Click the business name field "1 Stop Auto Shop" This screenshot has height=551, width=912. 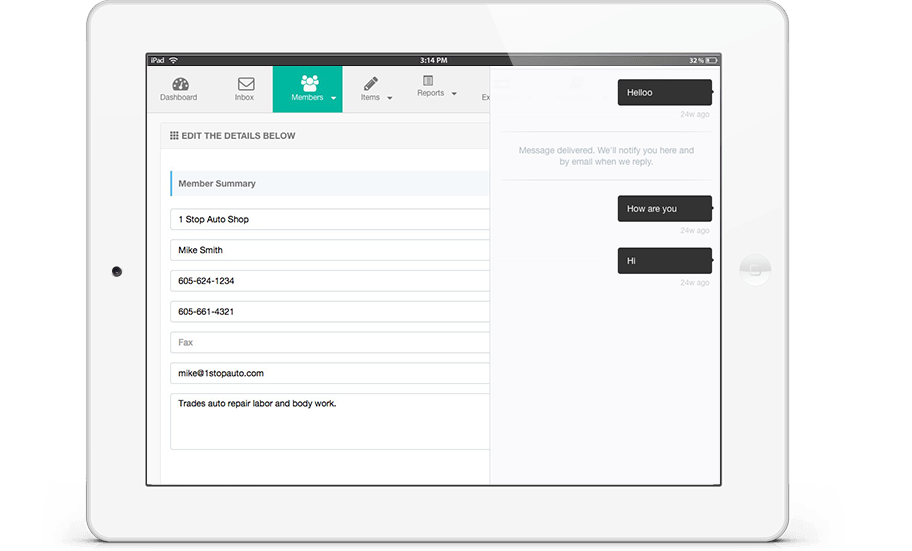coord(330,219)
